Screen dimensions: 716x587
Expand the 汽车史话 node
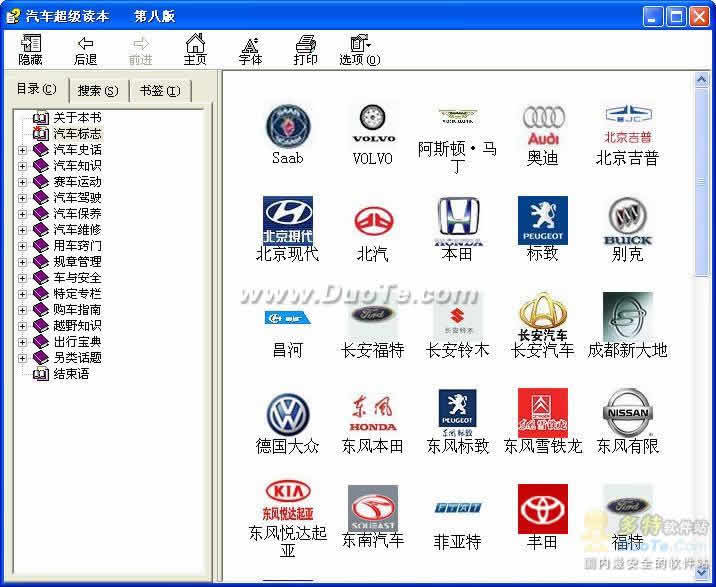tap(22, 150)
